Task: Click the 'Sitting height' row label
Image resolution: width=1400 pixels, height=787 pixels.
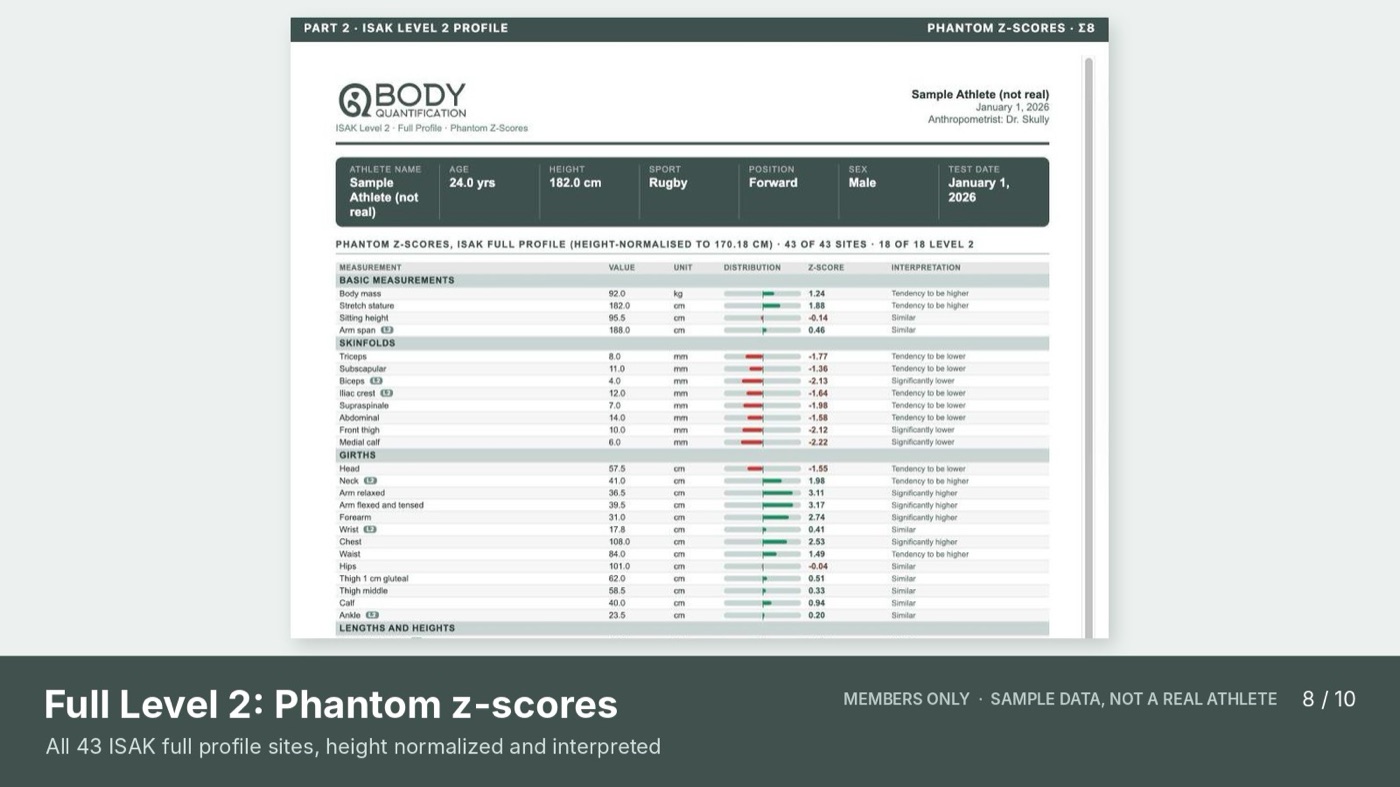Action: click(363, 318)
